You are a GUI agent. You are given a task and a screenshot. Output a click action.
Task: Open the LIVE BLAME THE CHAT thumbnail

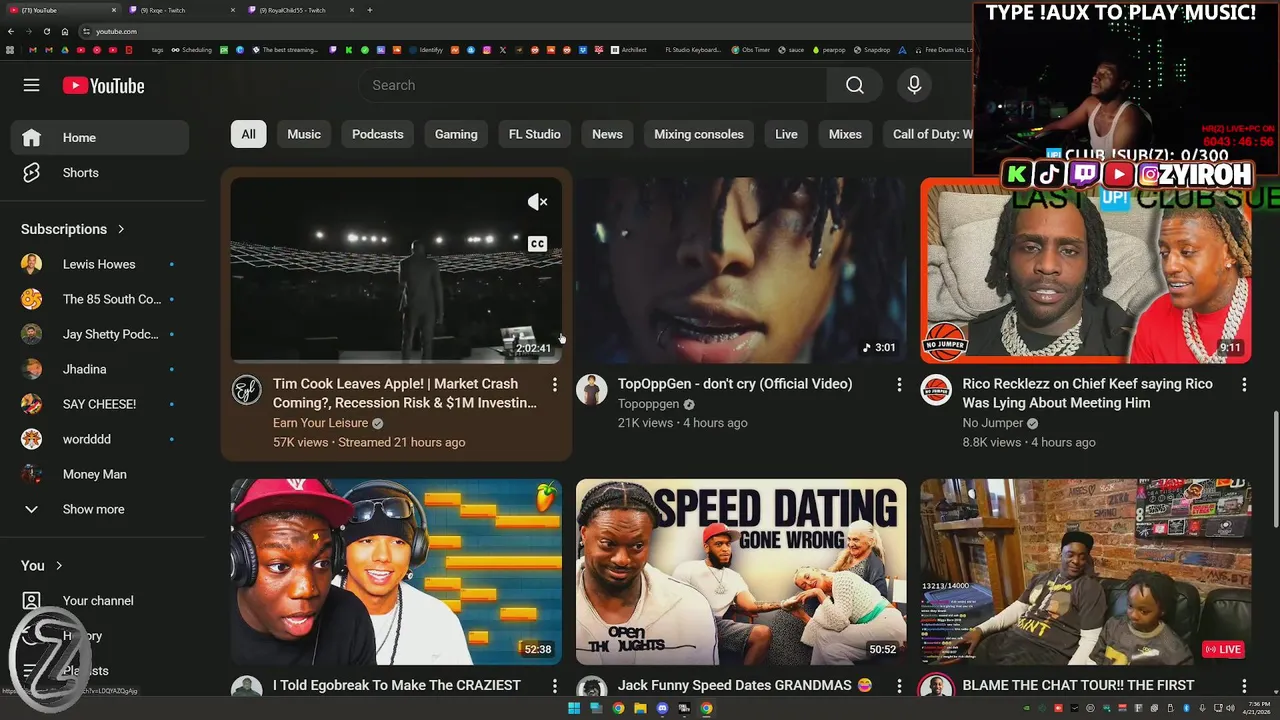click(1086, 572)
